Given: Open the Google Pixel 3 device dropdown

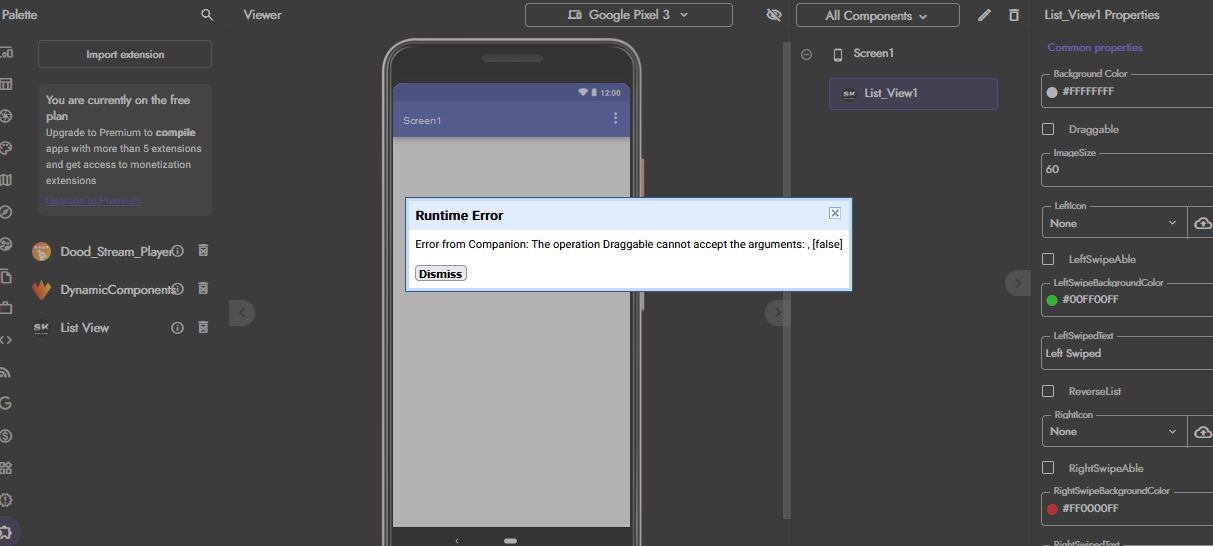Looking at the screenshot, I should 628,15.
